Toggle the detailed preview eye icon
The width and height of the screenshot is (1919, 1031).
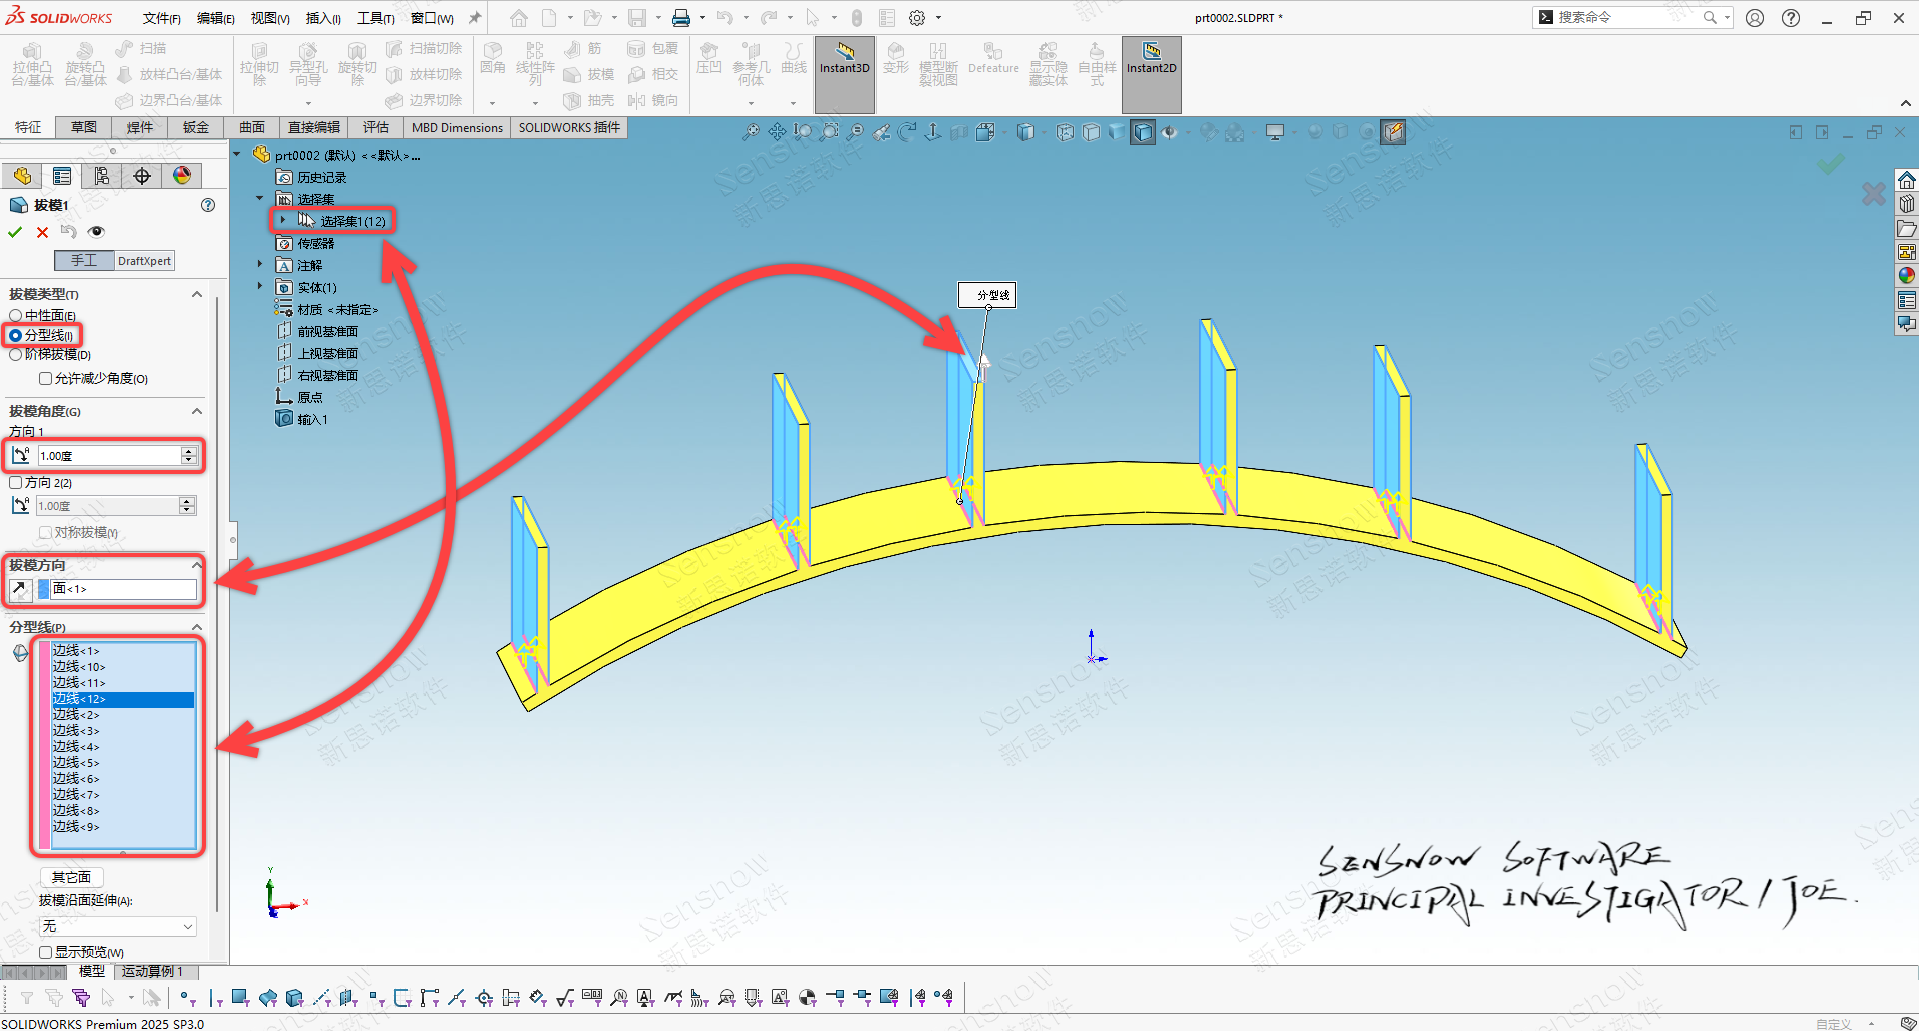click(96, 232)
